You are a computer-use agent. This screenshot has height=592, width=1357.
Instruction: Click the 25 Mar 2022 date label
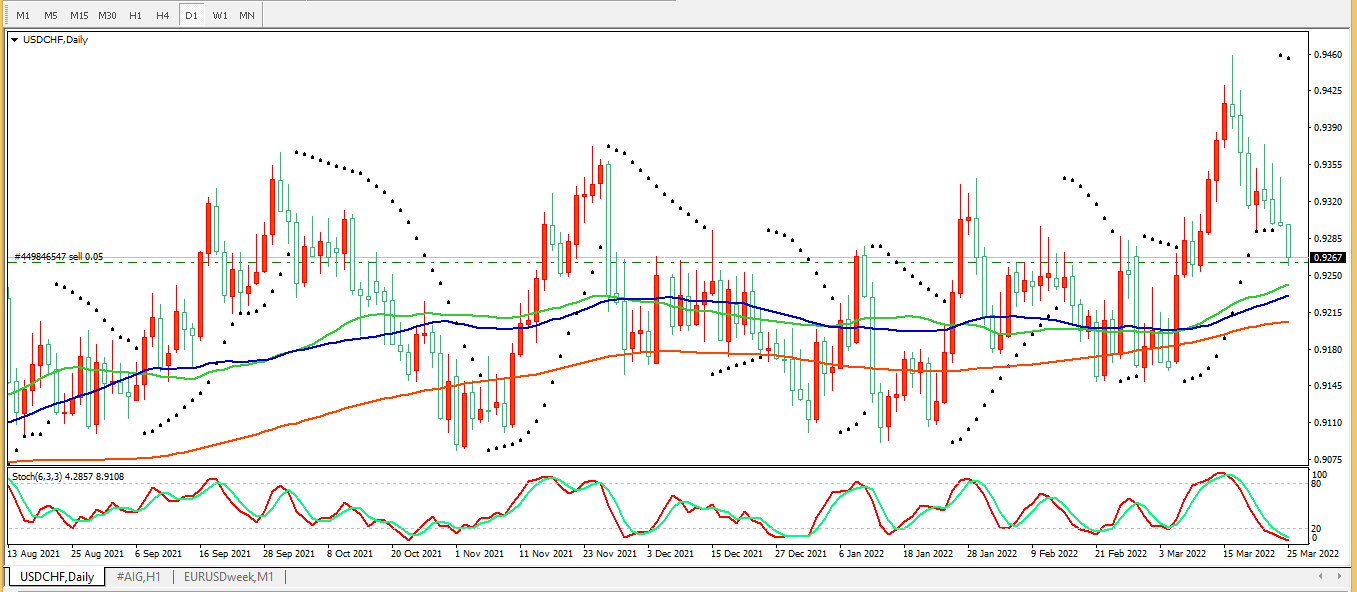click(1312, 552)
